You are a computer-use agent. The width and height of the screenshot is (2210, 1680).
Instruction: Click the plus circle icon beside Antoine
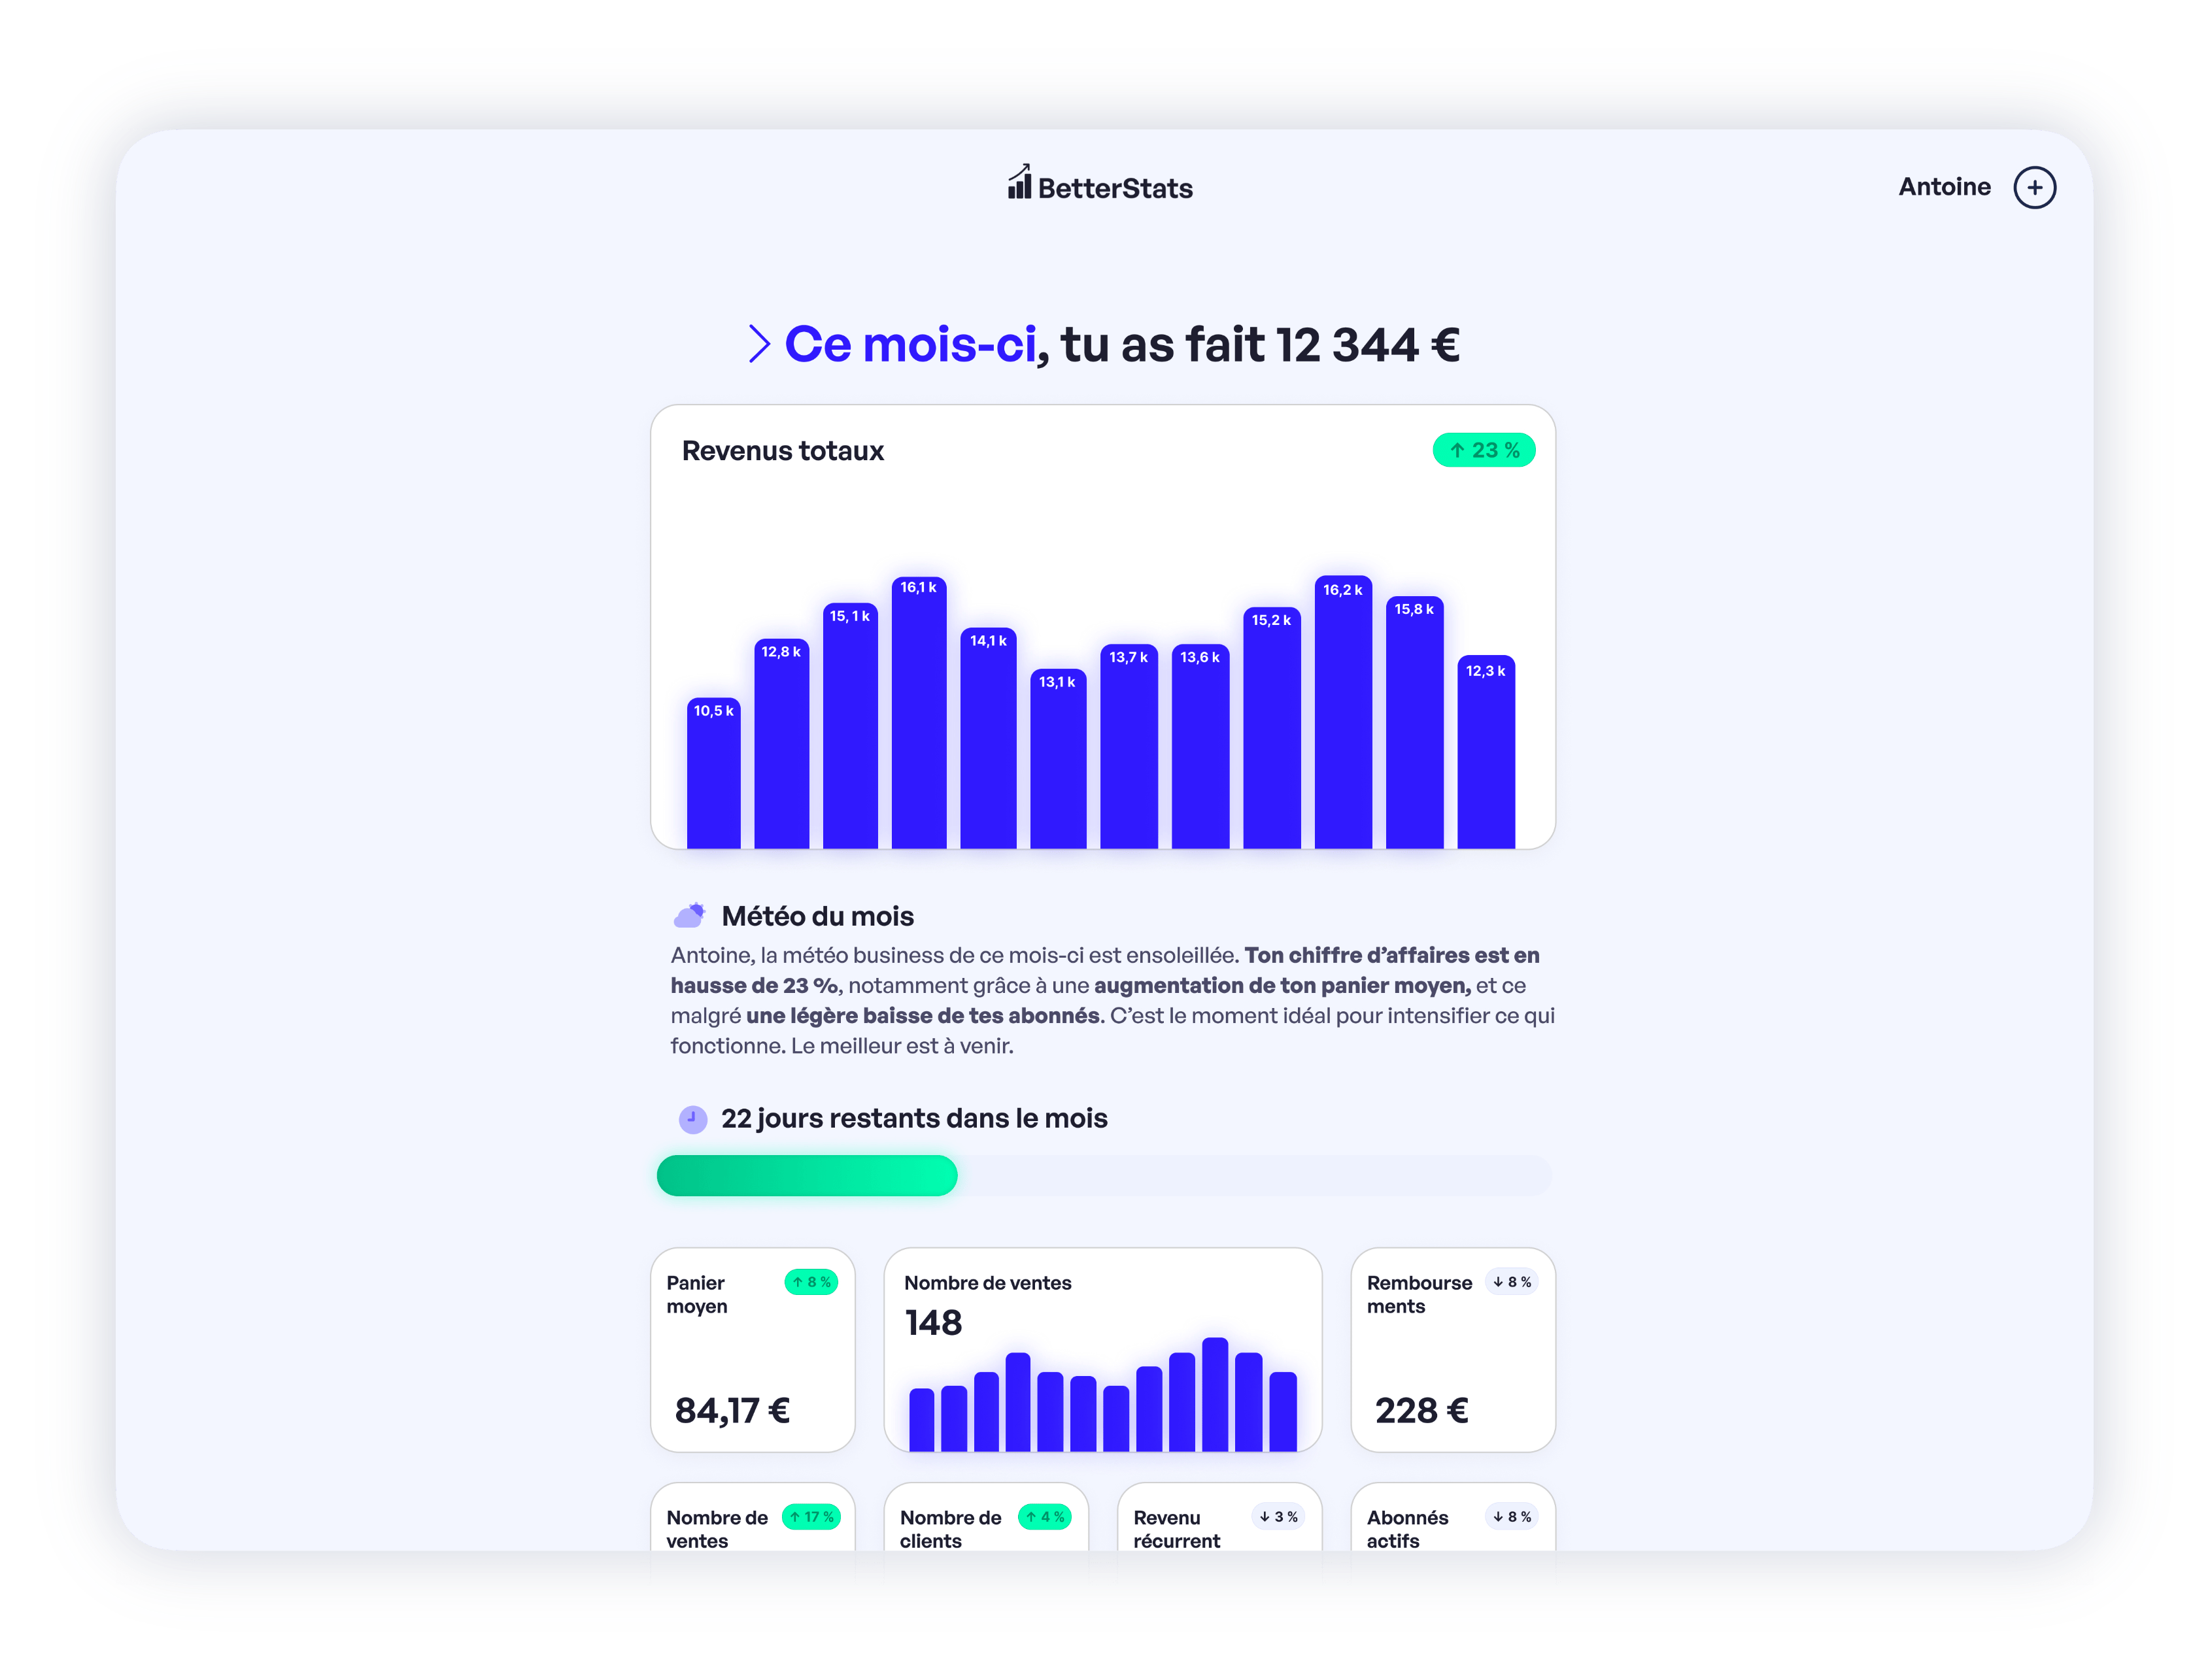2034,188
